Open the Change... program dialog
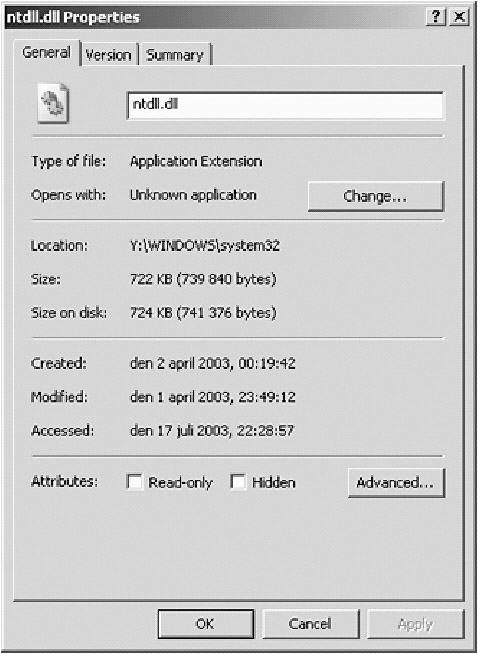 point(376,196)
